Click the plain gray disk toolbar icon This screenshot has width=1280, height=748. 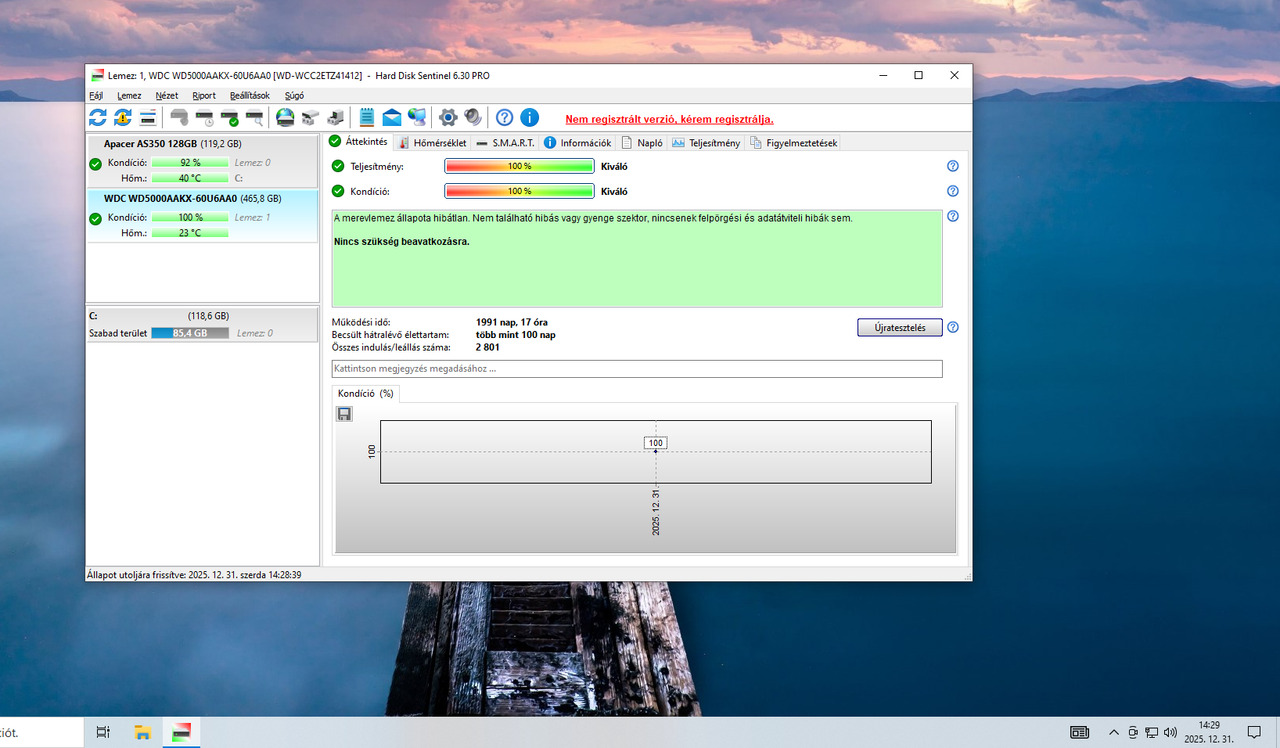tap(179, 118)
